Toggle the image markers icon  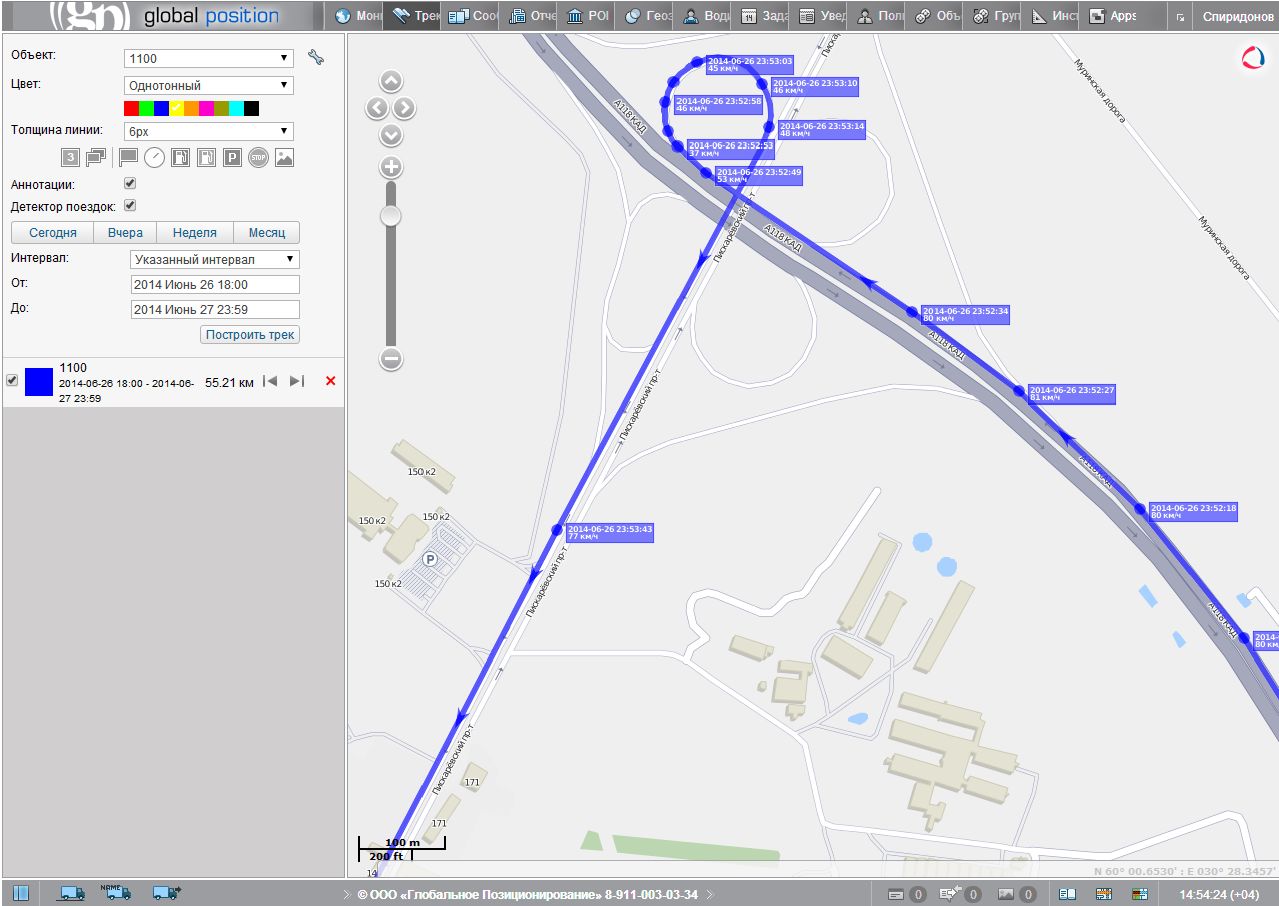[284, 157]
